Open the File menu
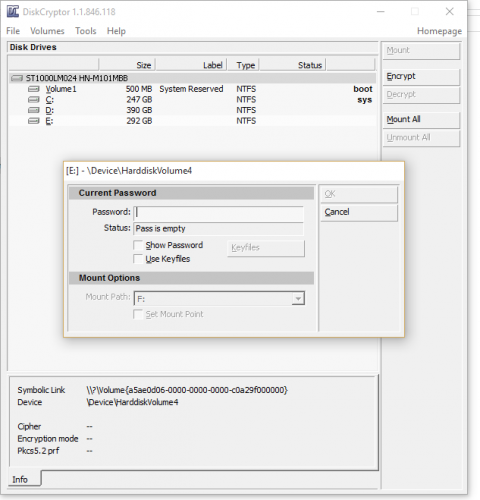480x500 pixels. coord(13,31)
